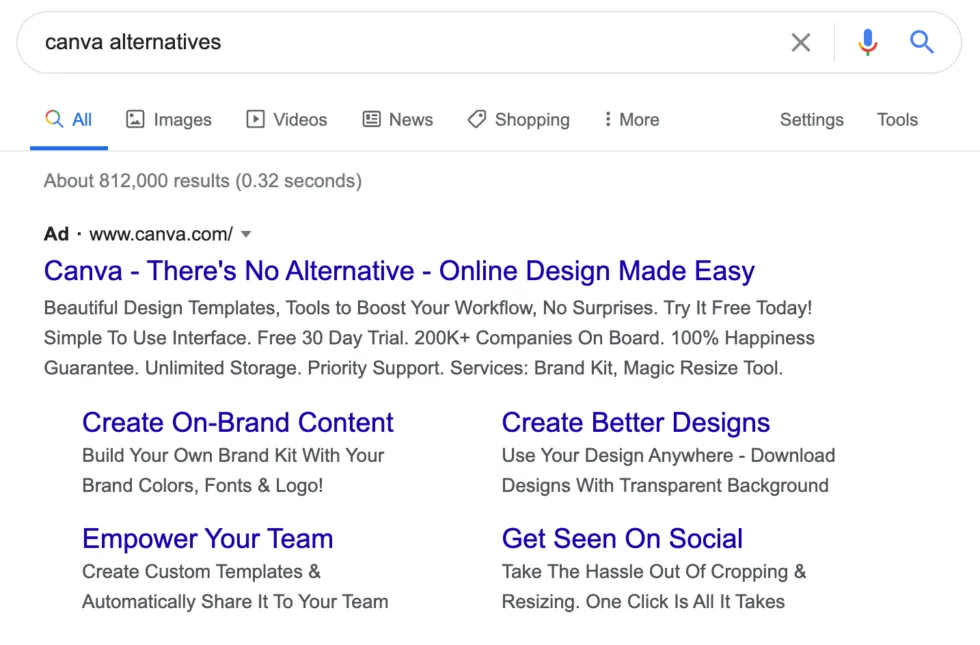980x645 pixels.
Task: Open the Get Seen On Social link
Action: (x=622, y=538)
